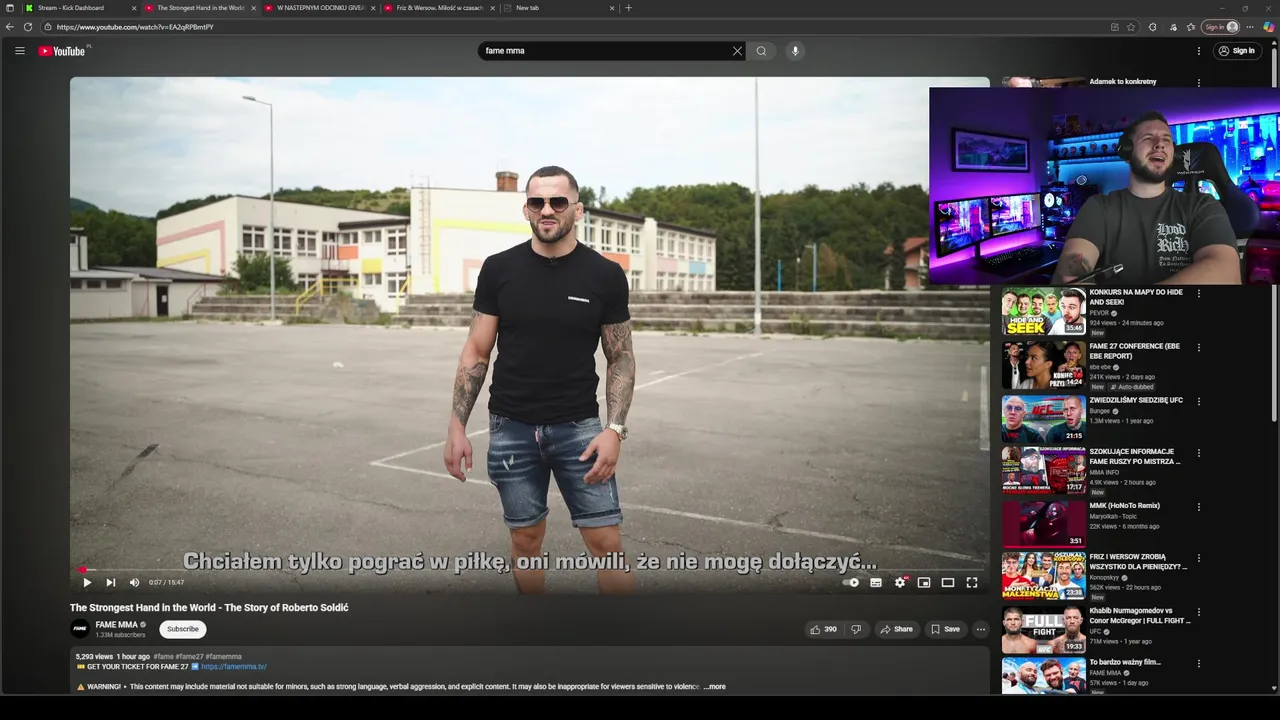1280x720 pixels.
Task: Open KONKURS NA MAPY DO HIDE AND SEEK thumbnail
Action: point(1043,311)
